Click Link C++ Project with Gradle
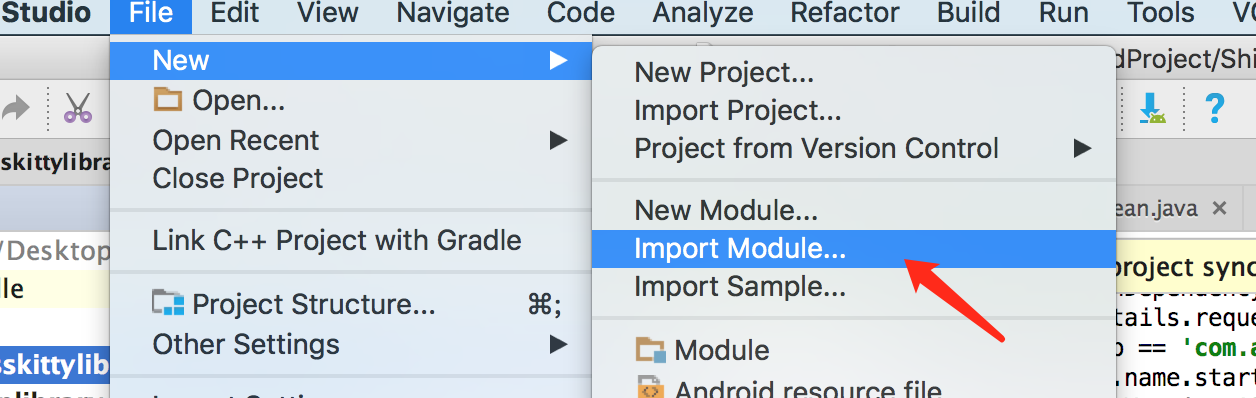Screen dimensions: 1256x398 337,241
